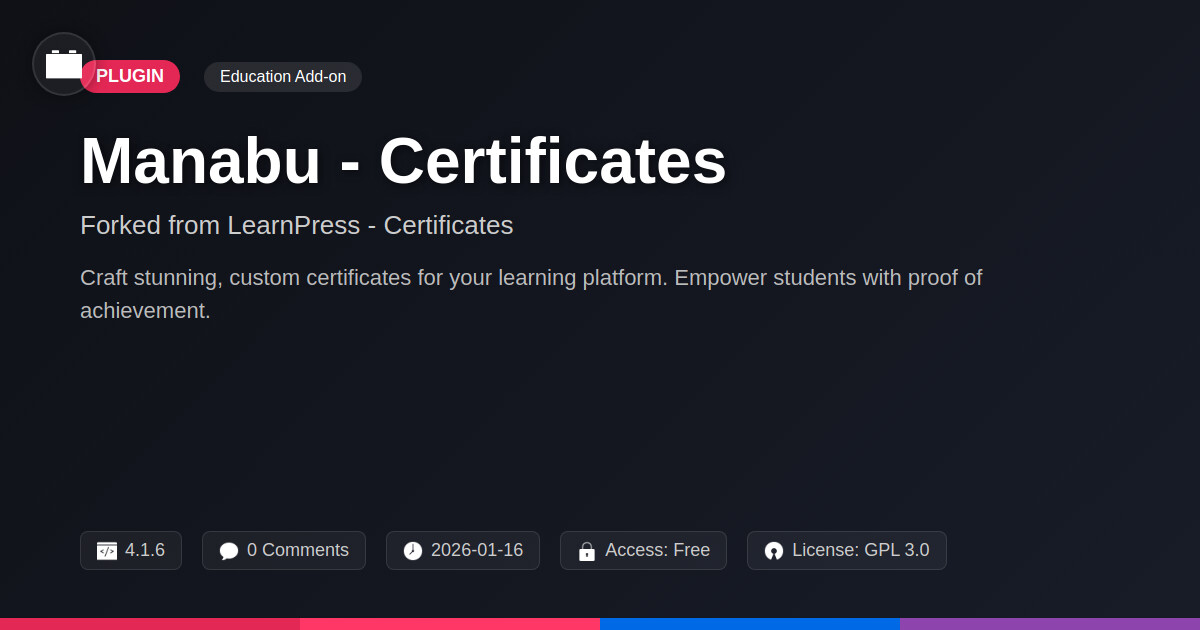Click the License: GPL 3.0 label

point(860,550)
